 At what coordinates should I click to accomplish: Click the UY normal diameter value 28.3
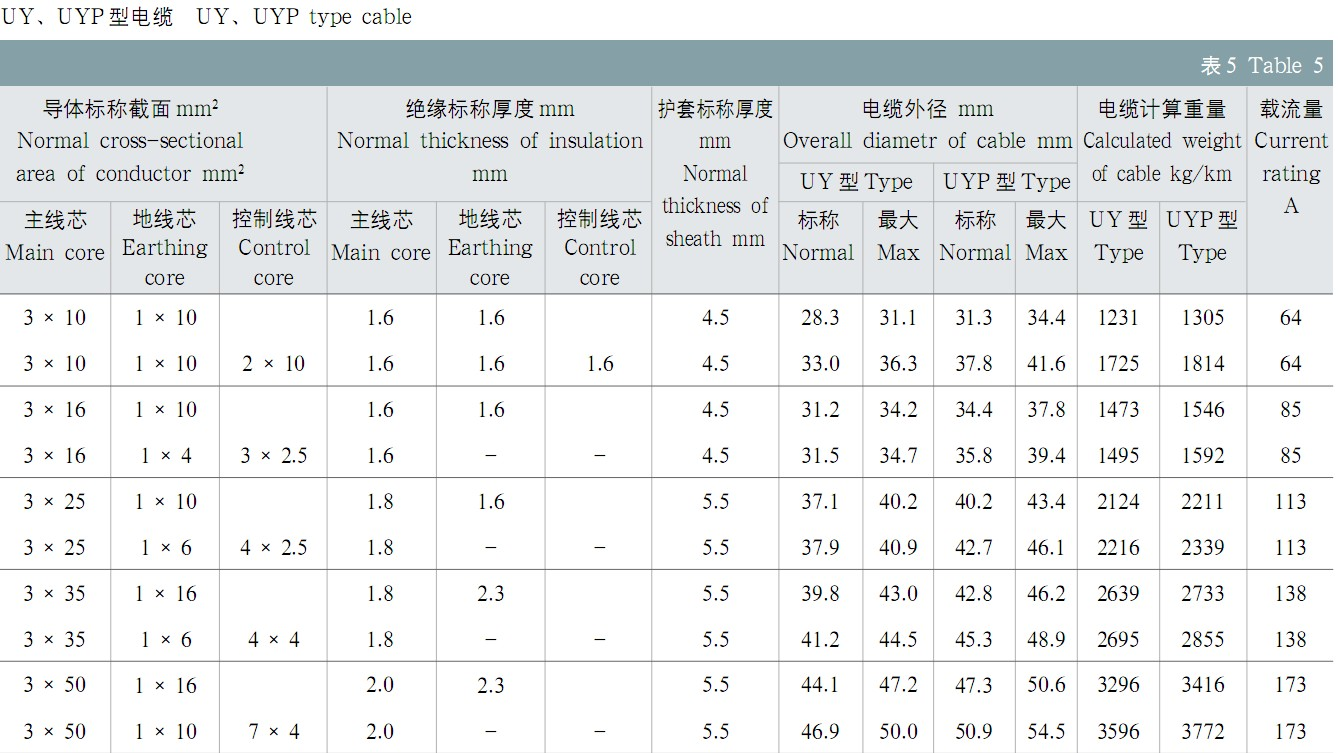pyautogui.click(x=820, y=318)
